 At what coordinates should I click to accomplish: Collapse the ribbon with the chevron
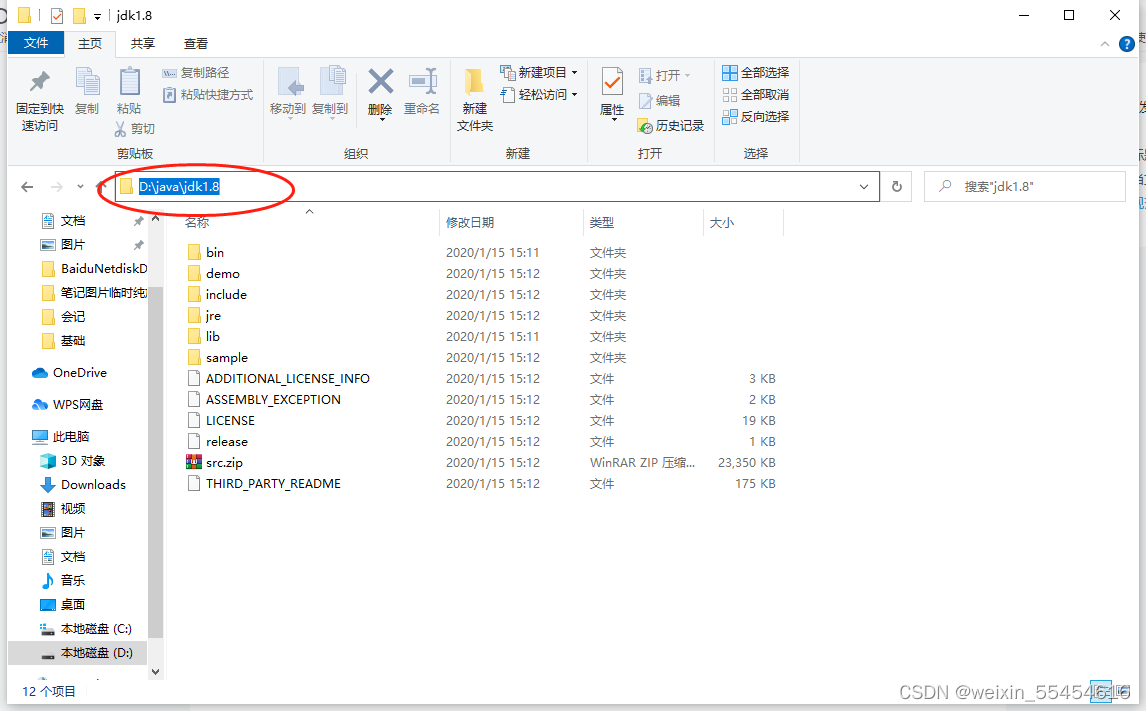point(1104,44)
